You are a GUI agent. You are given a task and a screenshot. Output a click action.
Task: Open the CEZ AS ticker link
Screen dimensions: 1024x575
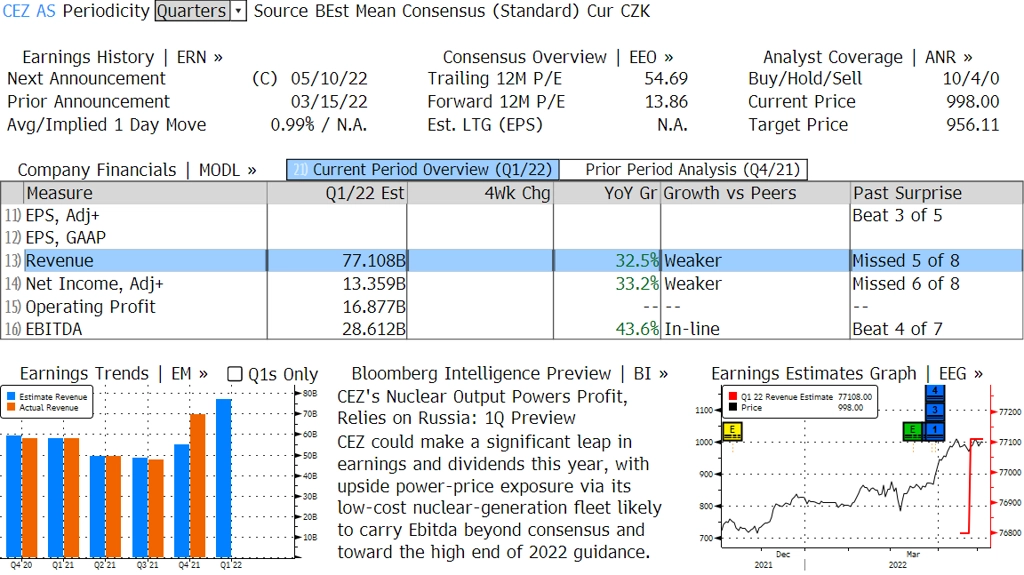pyautogui.click(x=29, y=11)
